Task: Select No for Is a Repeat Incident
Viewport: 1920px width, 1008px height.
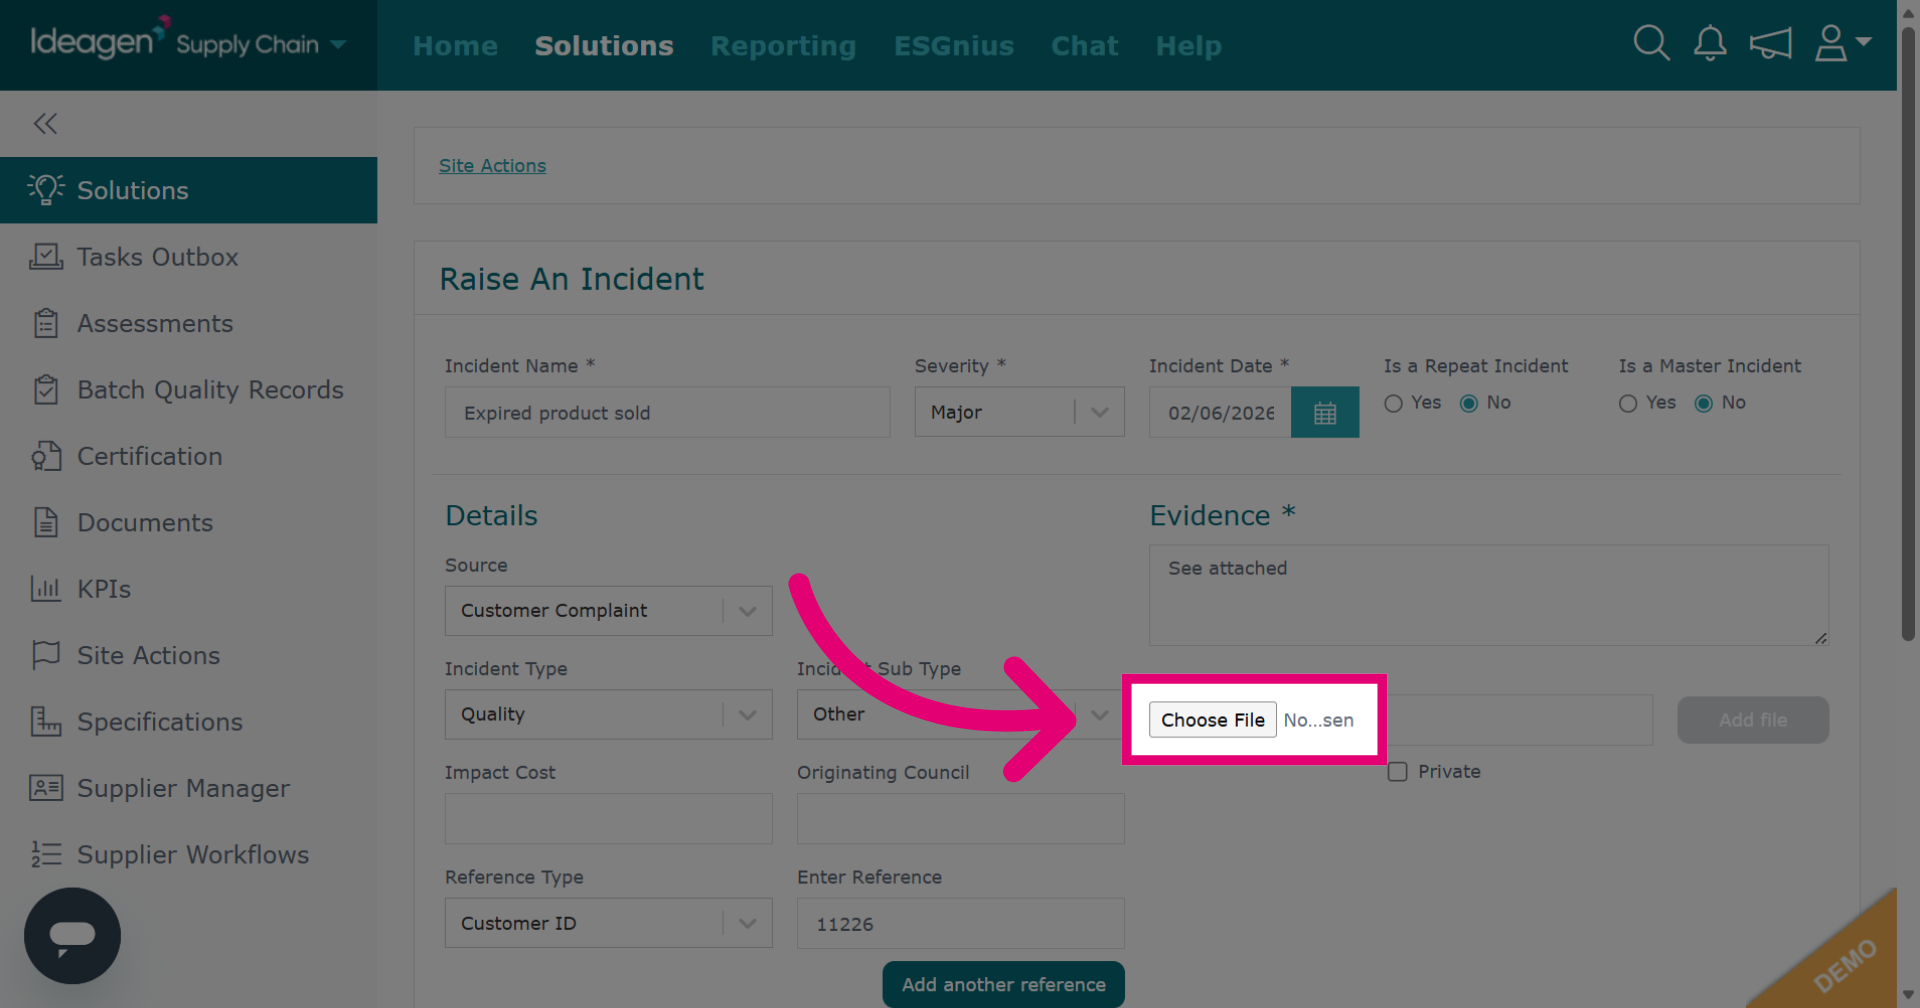Action: pos(1469,403)
